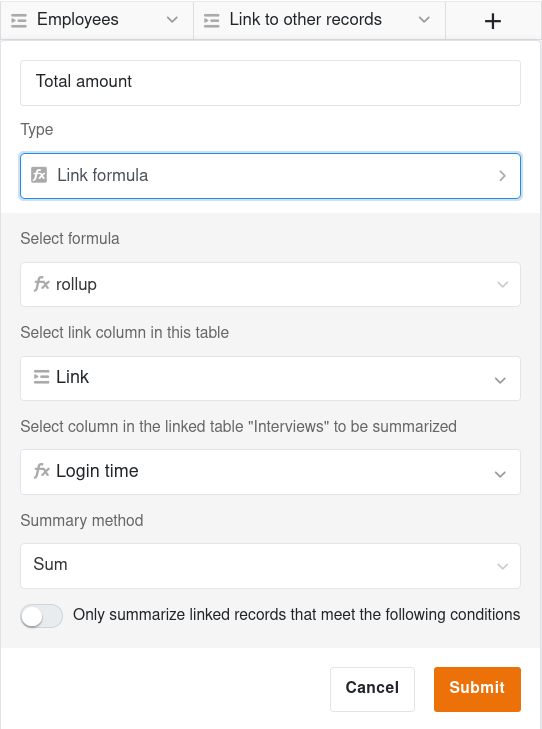Image resolution: width=542 pixels, height=729 pixels.
Task: Click the fx icon next to rollup
Action: coord(41,284)
